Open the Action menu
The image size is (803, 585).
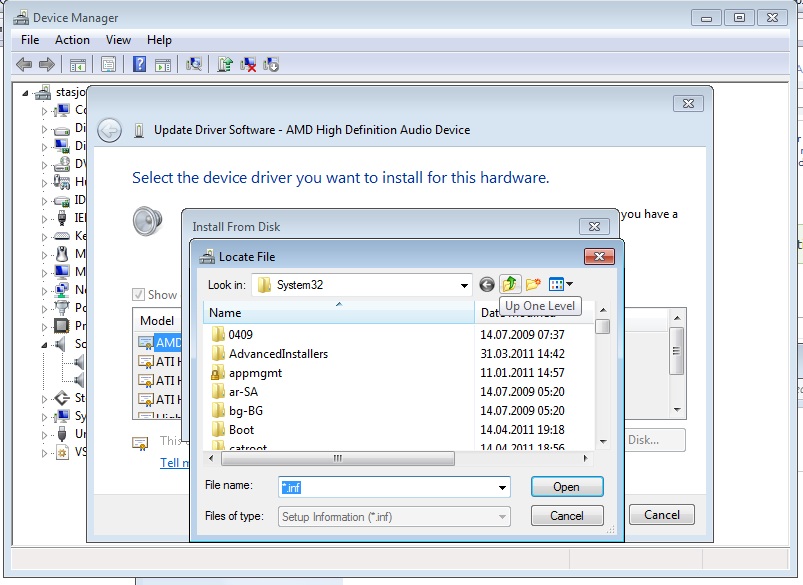[72, 40]
